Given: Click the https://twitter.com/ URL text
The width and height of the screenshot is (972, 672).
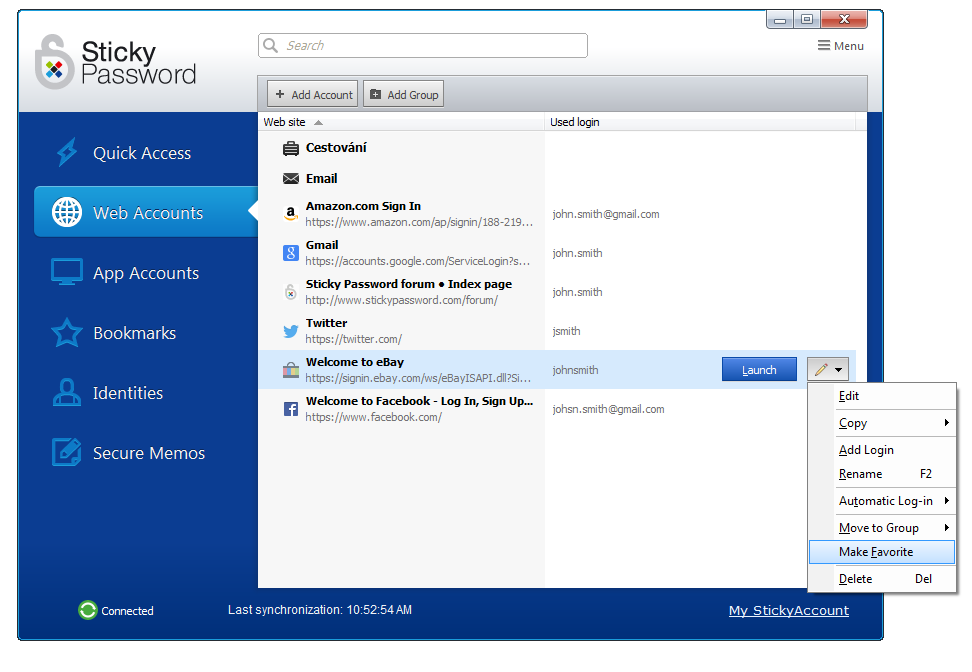Looking at the screenshot, I should pos(353,339).
